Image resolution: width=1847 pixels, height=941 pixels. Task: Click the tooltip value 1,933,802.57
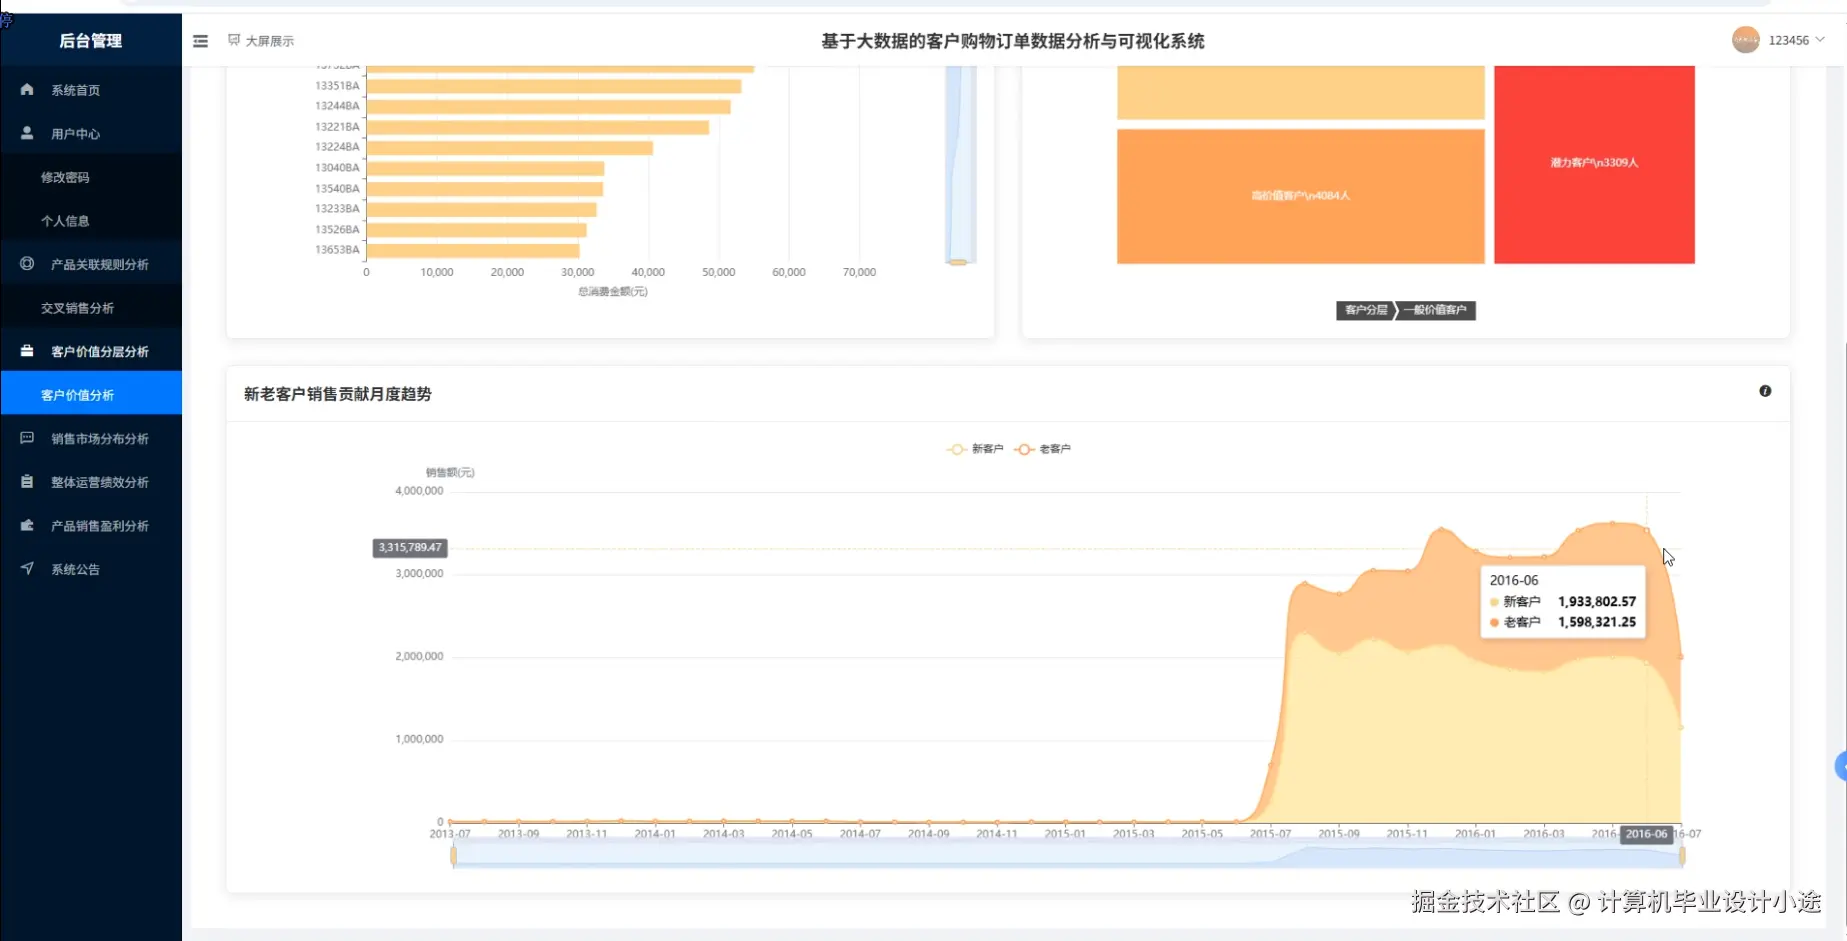1597,602
